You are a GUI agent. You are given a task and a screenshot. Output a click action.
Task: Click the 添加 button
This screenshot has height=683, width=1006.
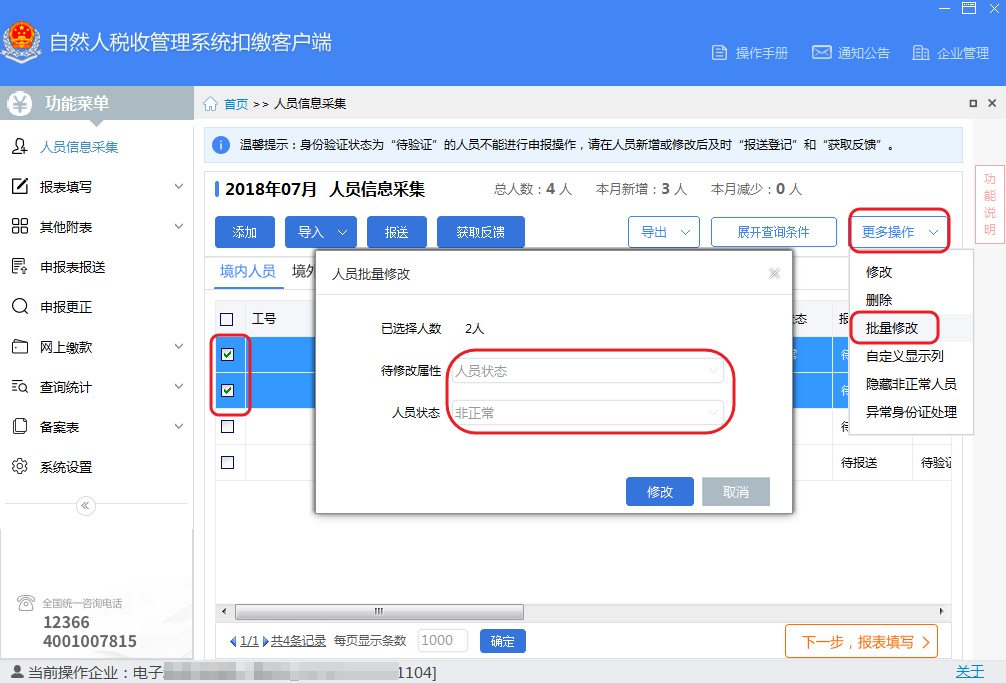tap(244, 232)
